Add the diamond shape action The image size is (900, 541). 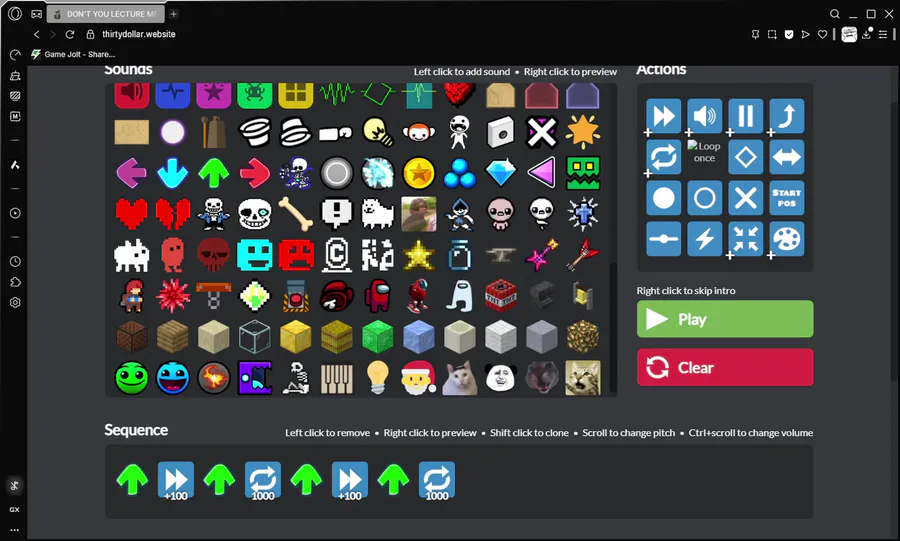[746, 157]
